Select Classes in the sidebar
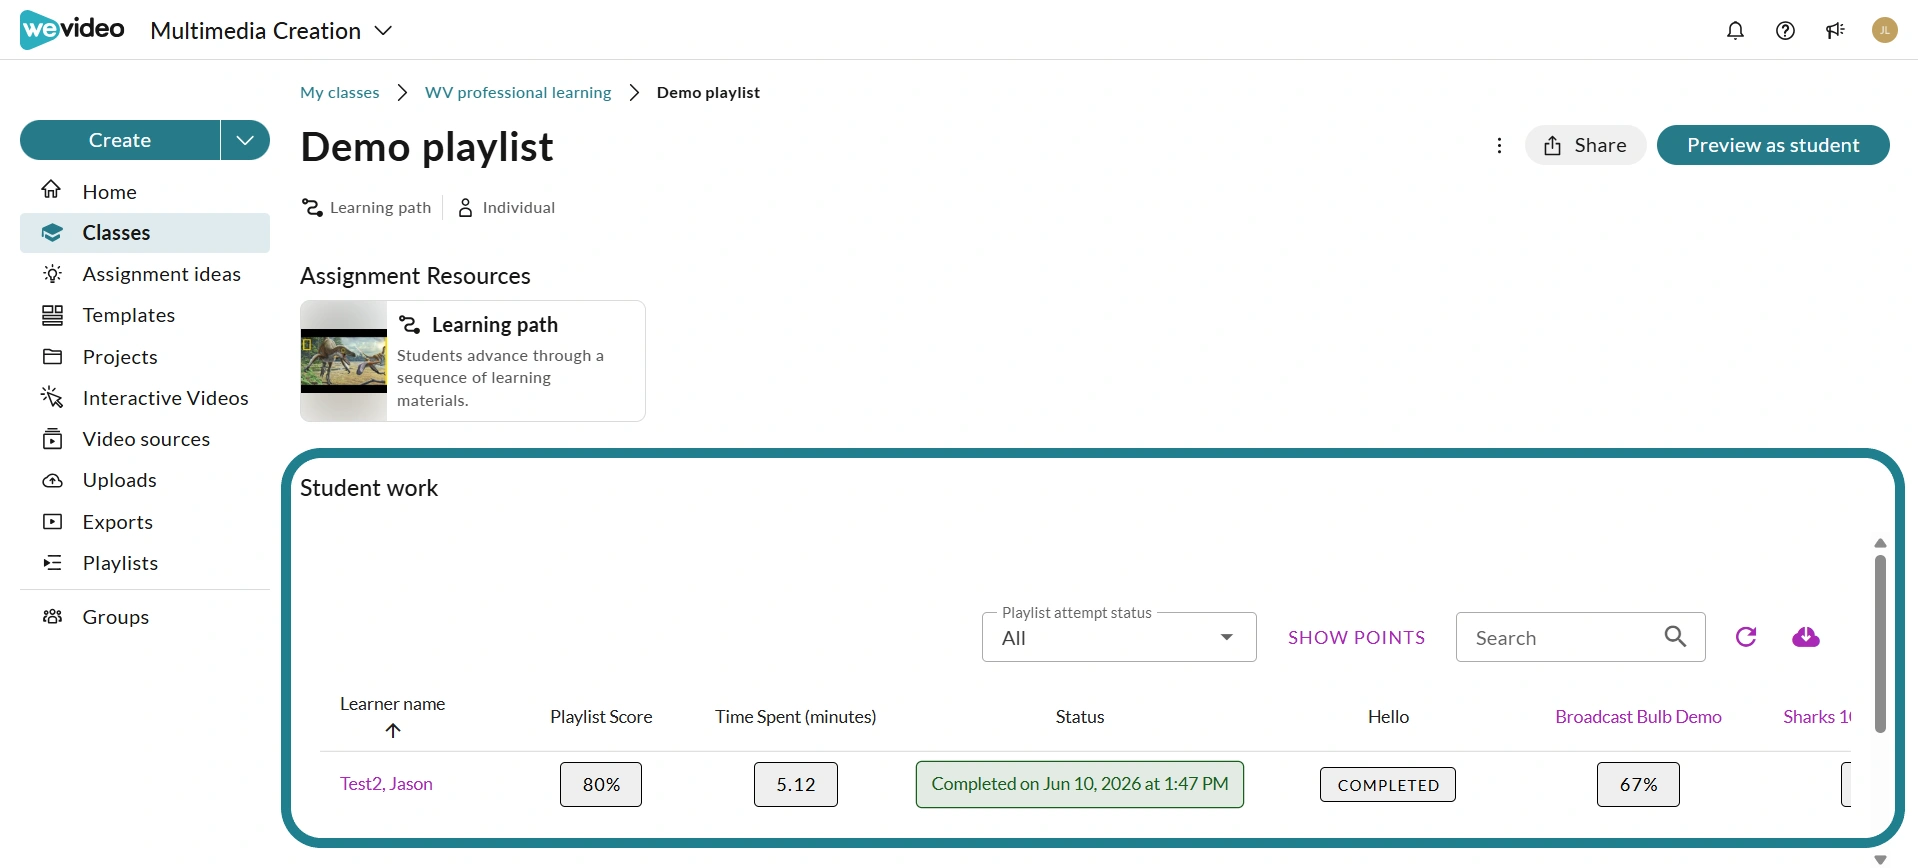1918x868 pixels. click(145, 233)
